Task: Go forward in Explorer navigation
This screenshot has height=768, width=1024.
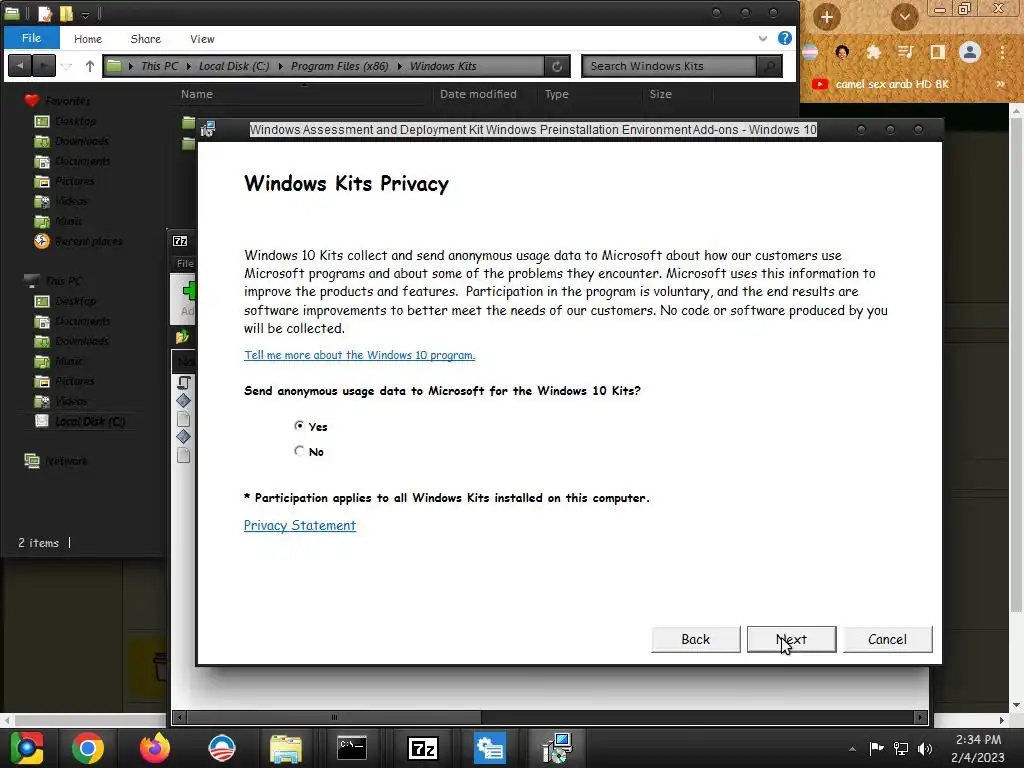Action: tap(43, 65)
